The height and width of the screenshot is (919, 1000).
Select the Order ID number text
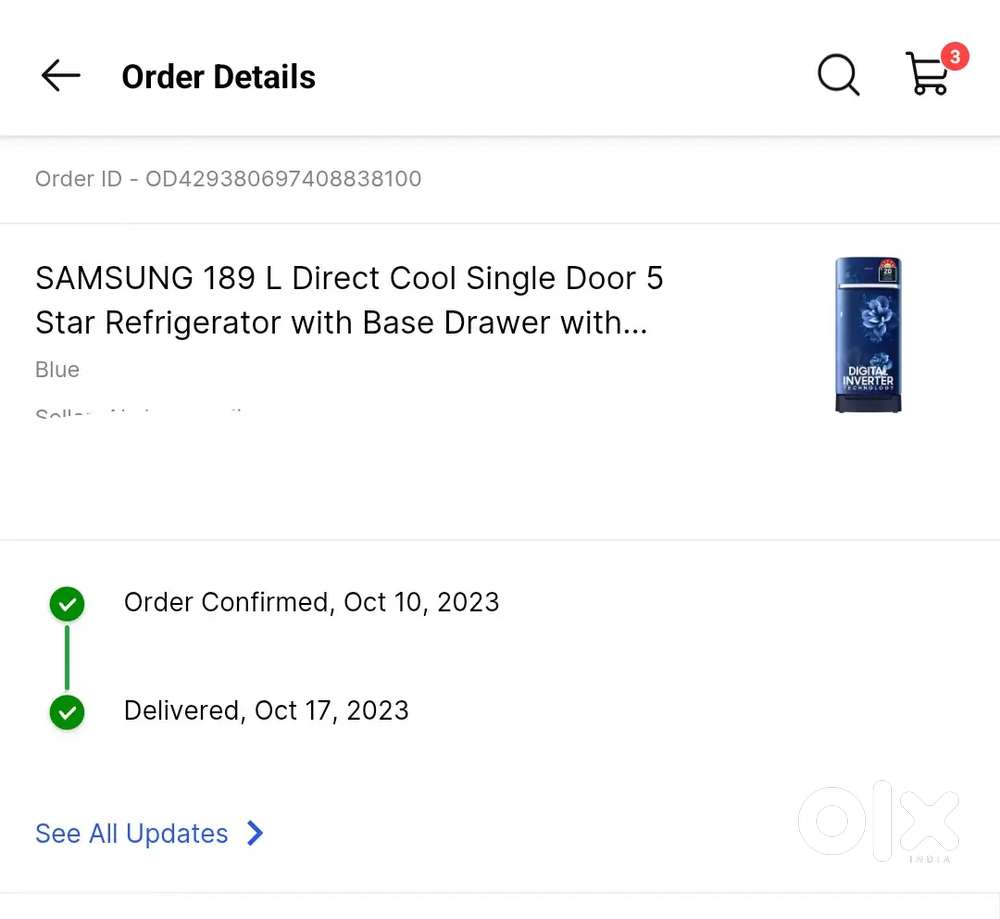(x=283, y=179)
